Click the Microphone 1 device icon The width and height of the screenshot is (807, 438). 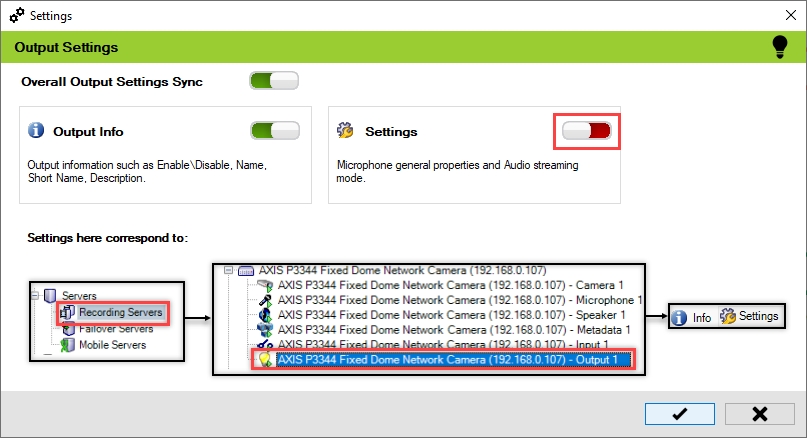[265, 300]
